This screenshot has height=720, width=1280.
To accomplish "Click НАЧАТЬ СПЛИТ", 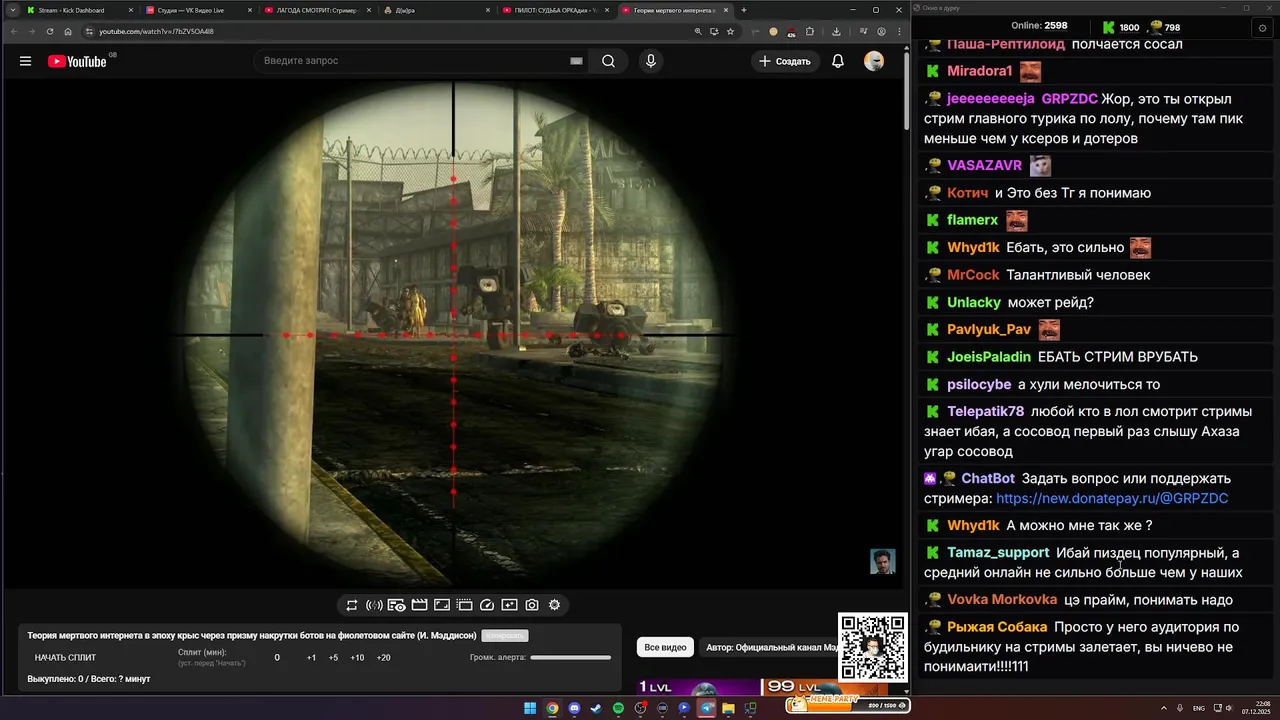I will click(x=65, y=658).
